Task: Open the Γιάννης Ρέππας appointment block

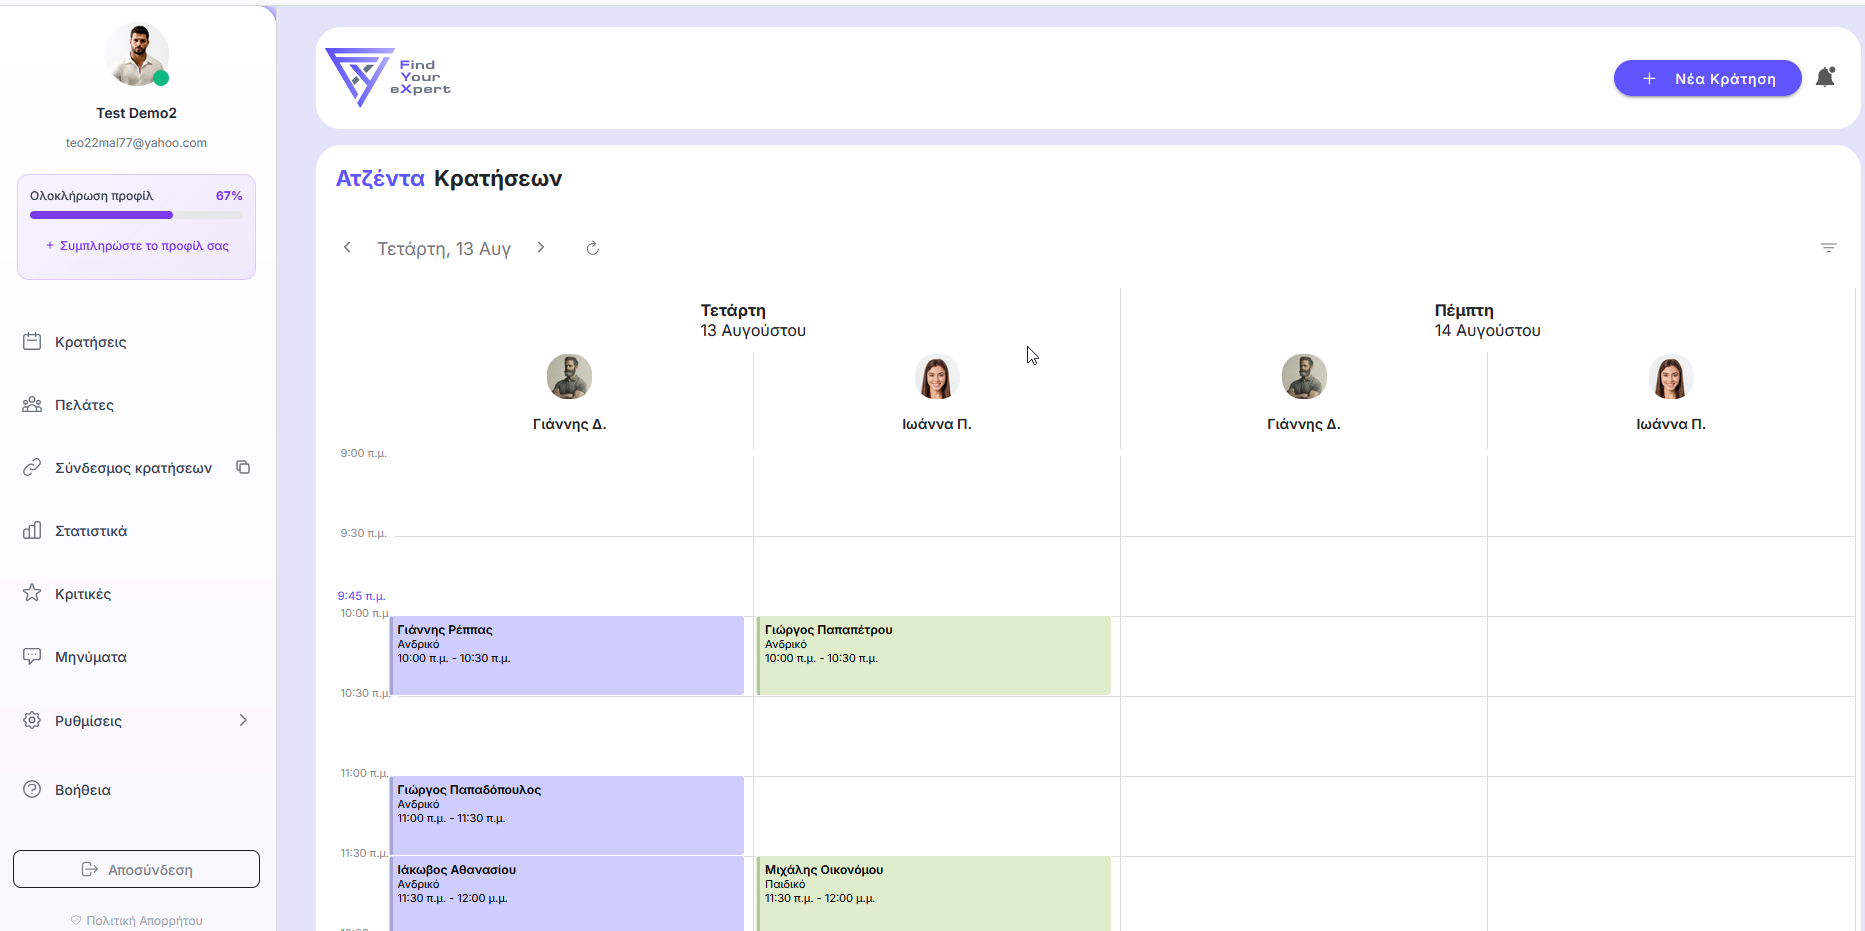Action: click(566, 655)
